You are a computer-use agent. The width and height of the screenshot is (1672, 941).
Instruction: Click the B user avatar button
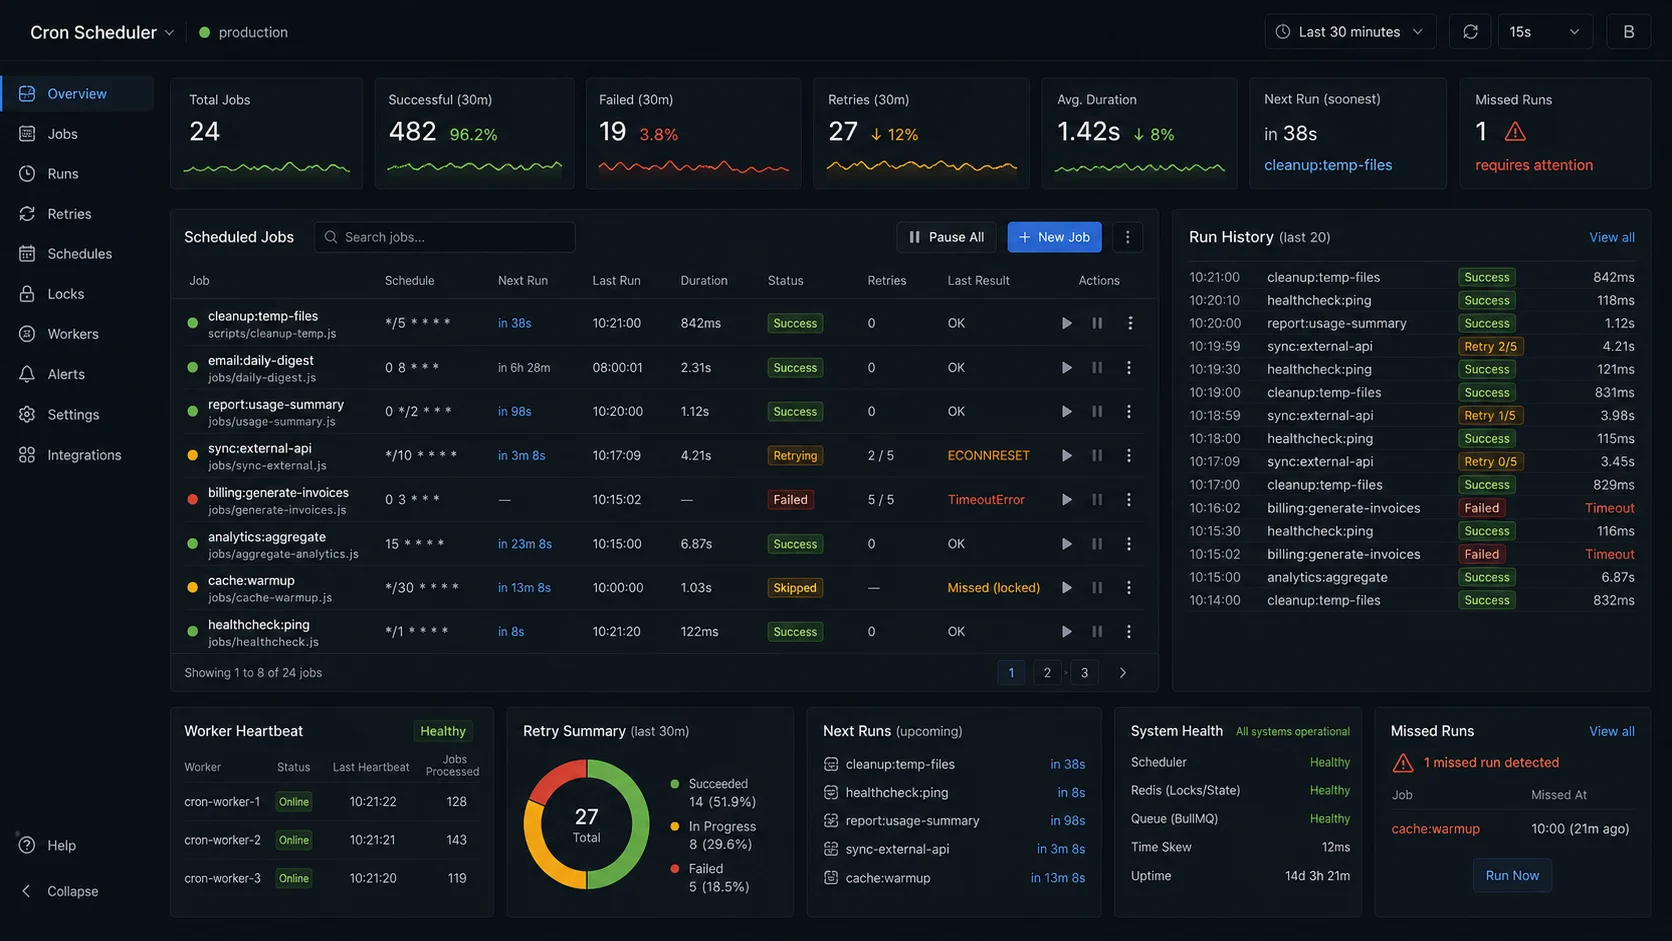coord(1628,32)
